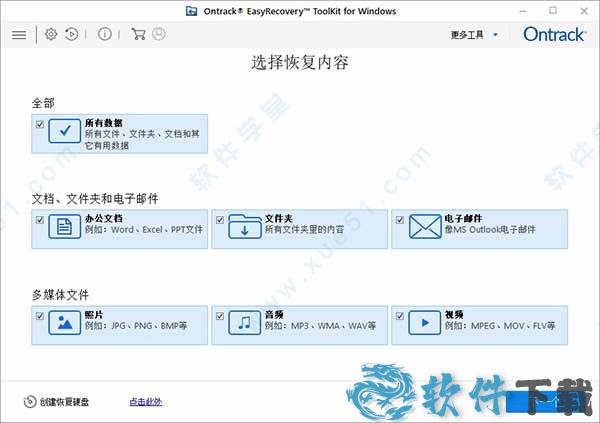The width and height of the screenshot is (600, 423).
Task: Click the 文件夹 folder icon
Action: [x=245, y=227]
